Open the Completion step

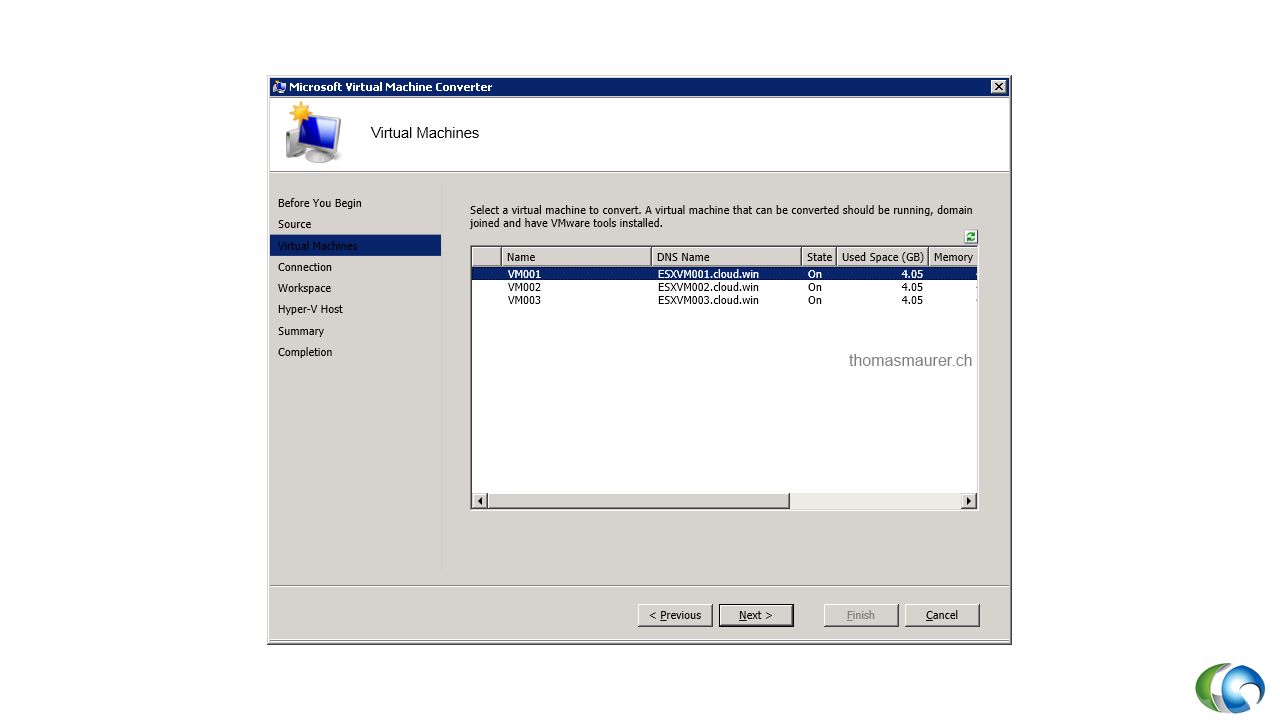[305, 352]
